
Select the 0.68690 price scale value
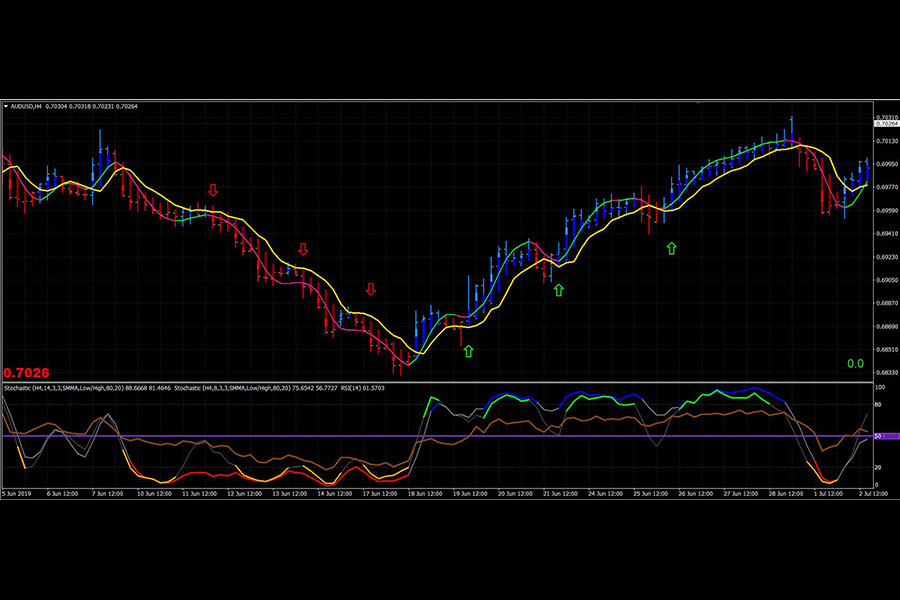tap(887, 327)
